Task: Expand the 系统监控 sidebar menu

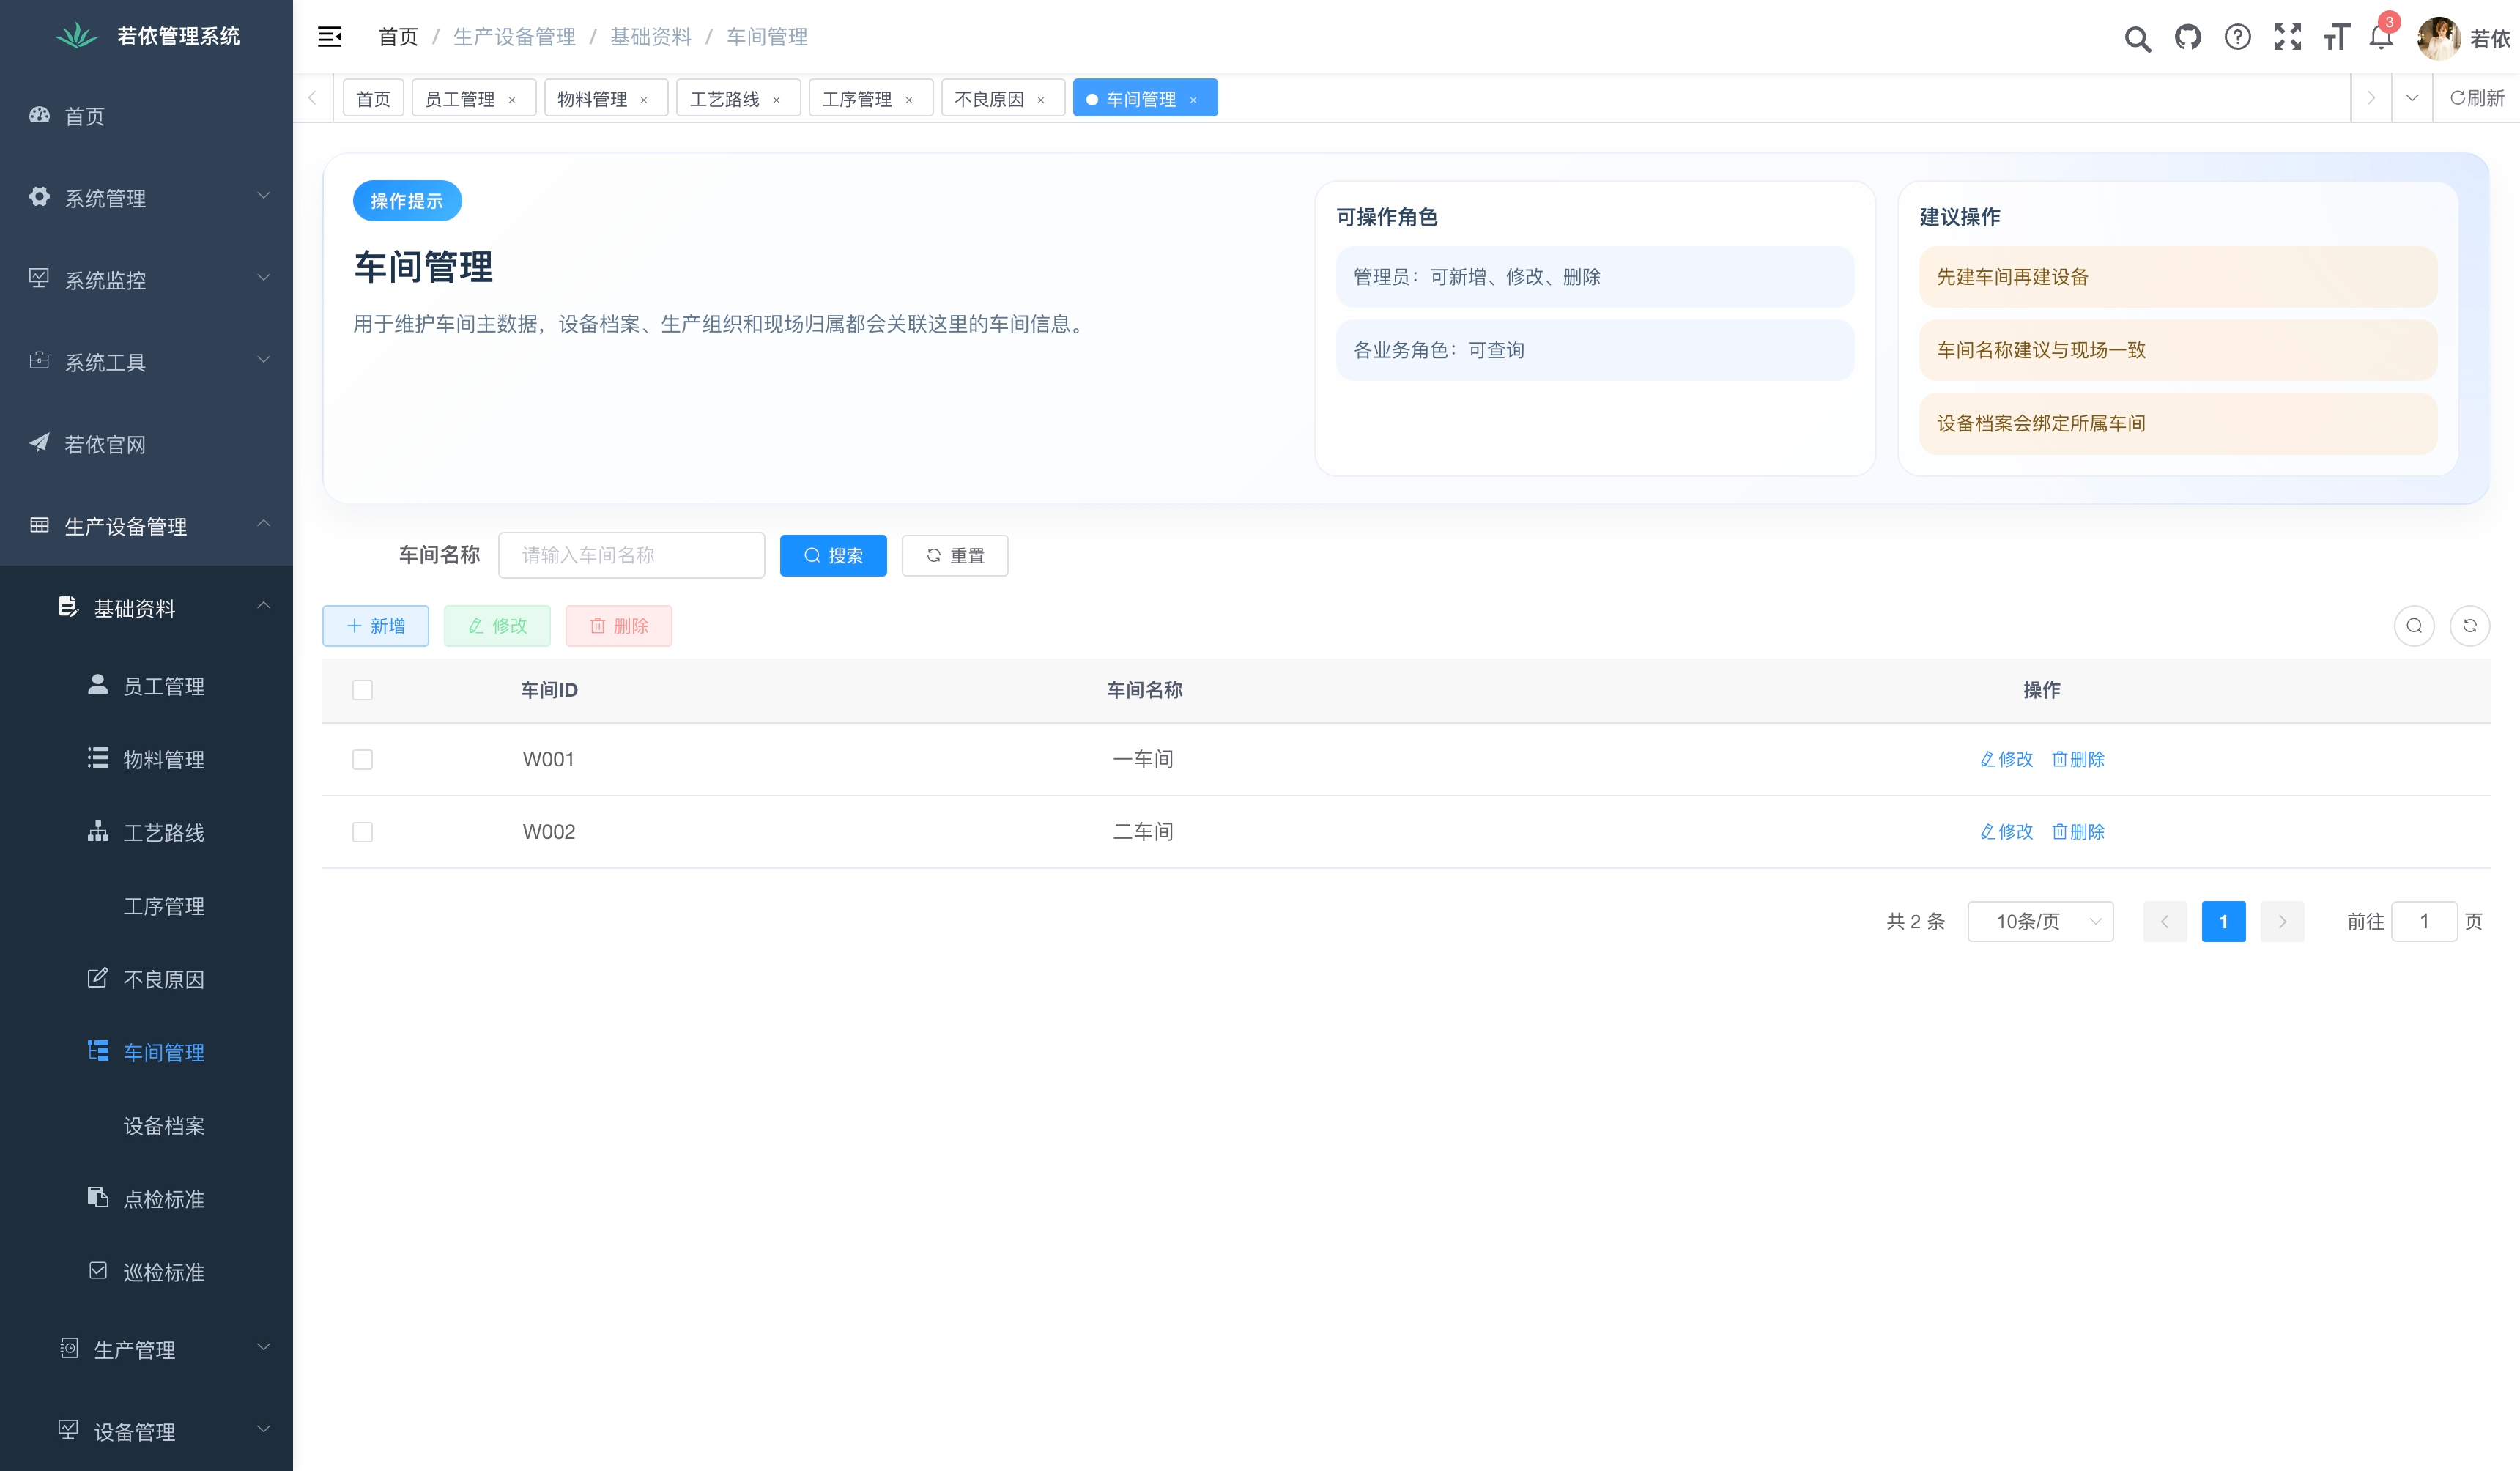Action: point(146,280)
